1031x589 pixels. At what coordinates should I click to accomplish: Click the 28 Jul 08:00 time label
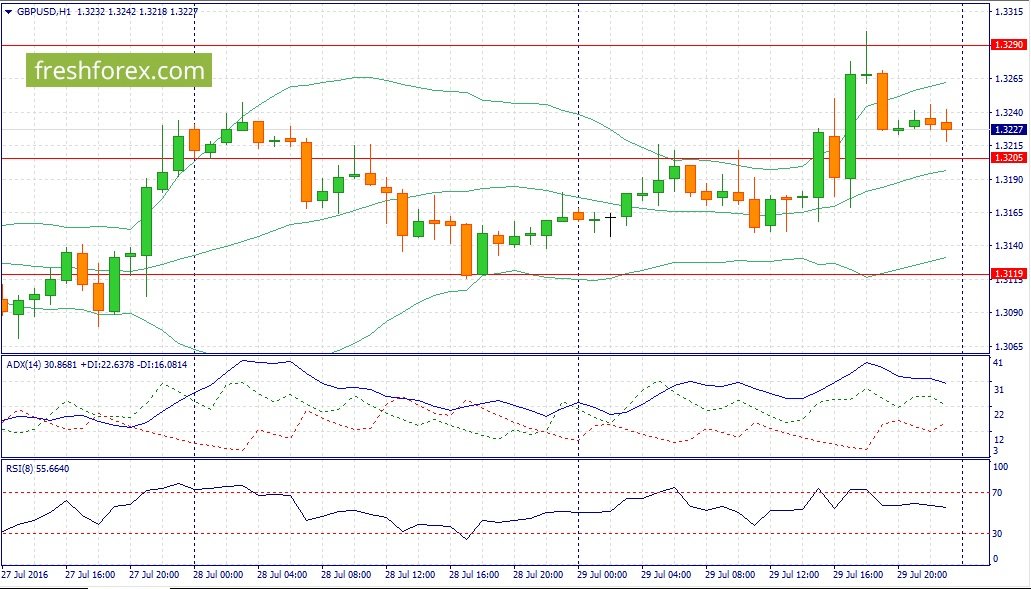(347, 574)
